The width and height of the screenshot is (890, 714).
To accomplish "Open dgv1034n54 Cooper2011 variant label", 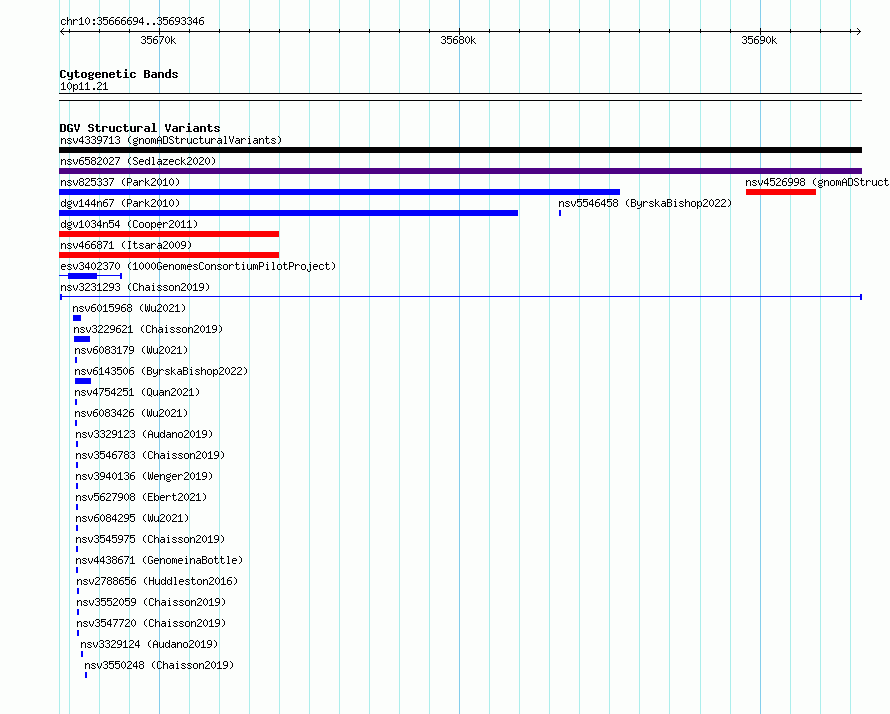I will (129, 224).
